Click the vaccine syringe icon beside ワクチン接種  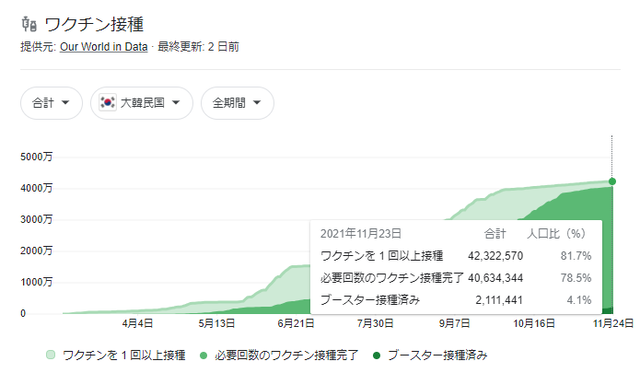[x=29, y=24]
